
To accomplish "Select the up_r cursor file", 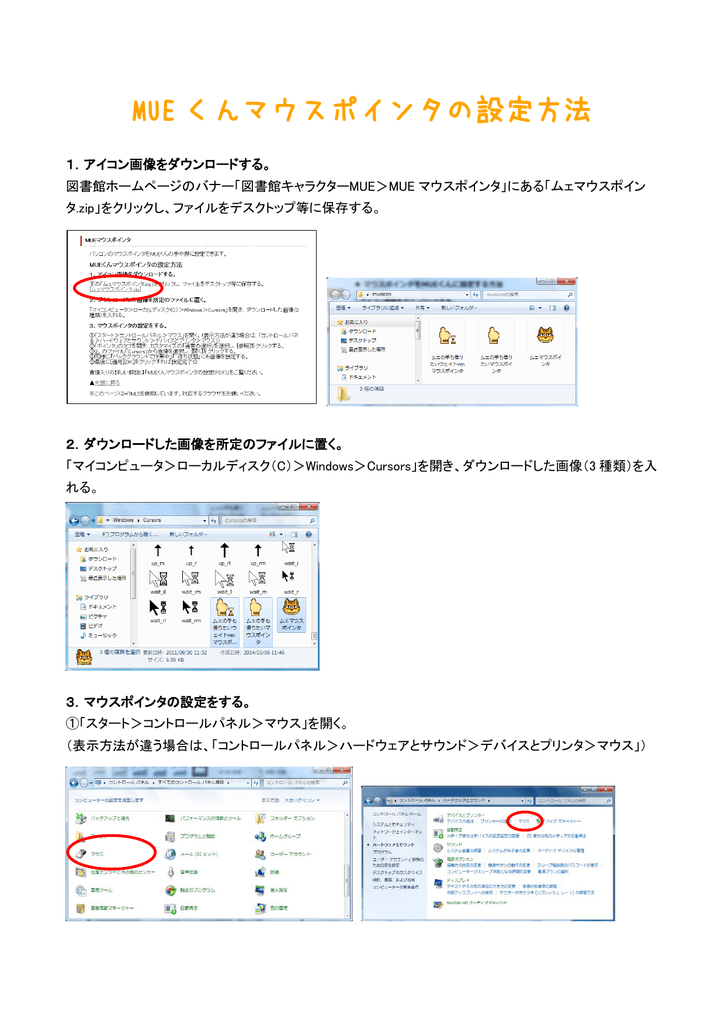I will tap(191, 554).
